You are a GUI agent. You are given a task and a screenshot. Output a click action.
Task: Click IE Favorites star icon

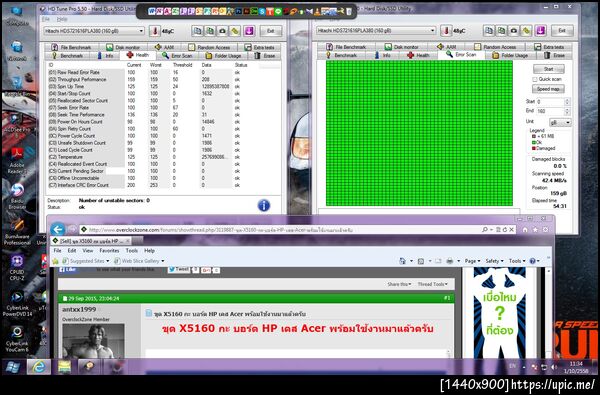[x=535, y=230]
